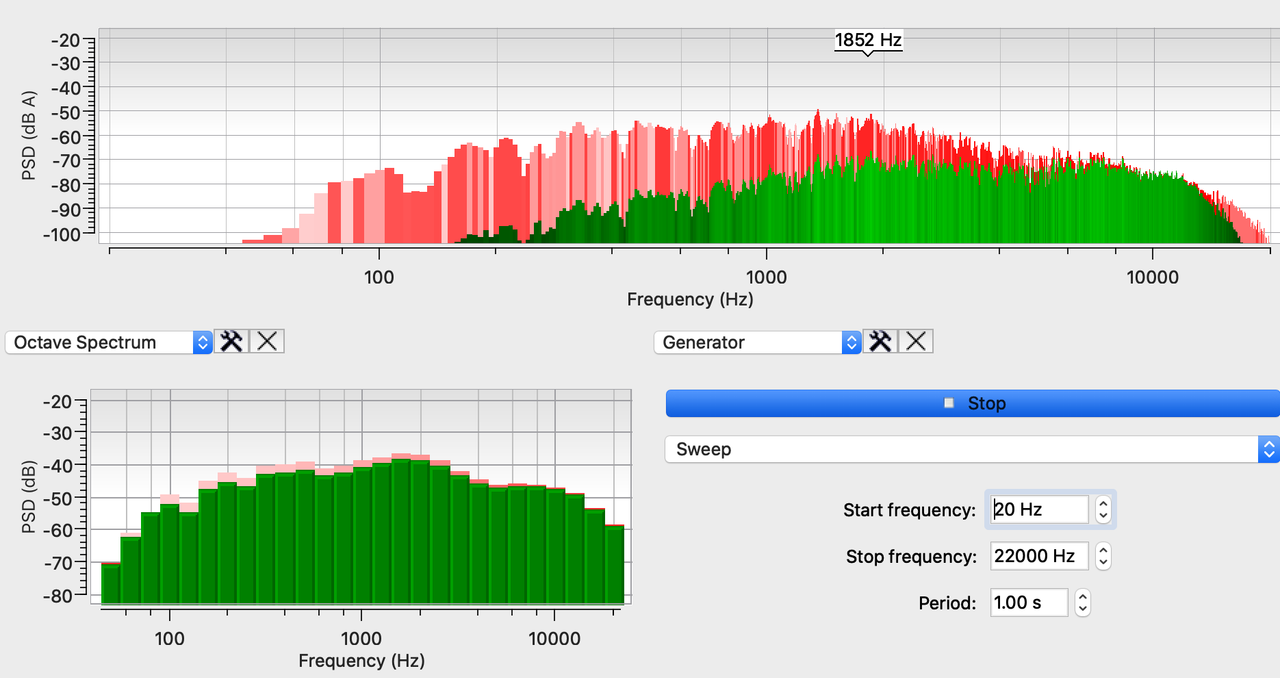Click the spectrum Frequency (Hz) axis label

point(690,299)
